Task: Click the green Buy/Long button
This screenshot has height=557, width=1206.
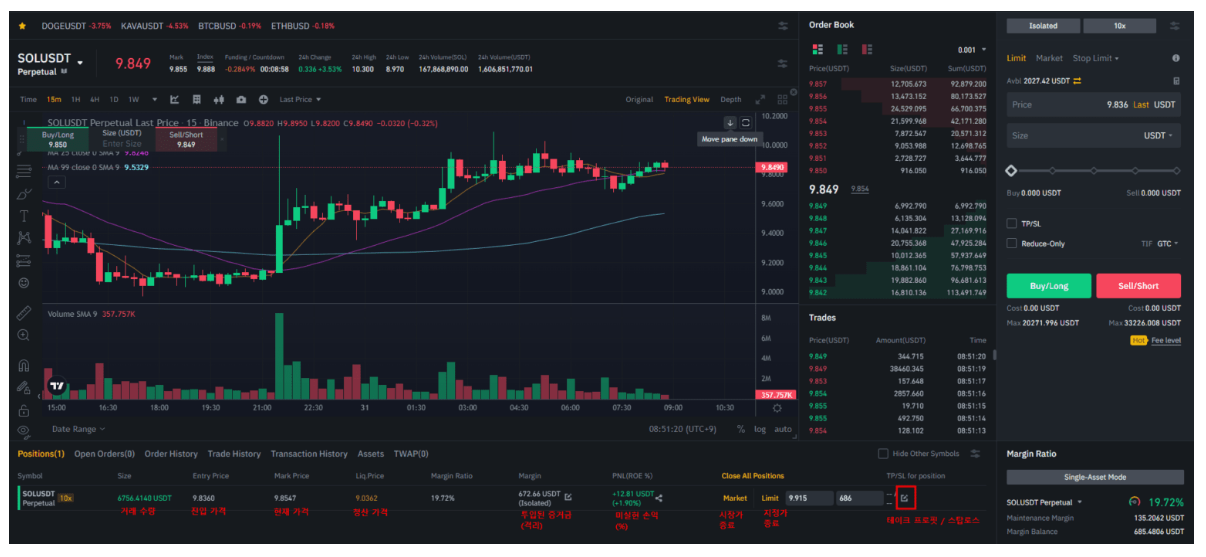Action: pos(1048,286)
